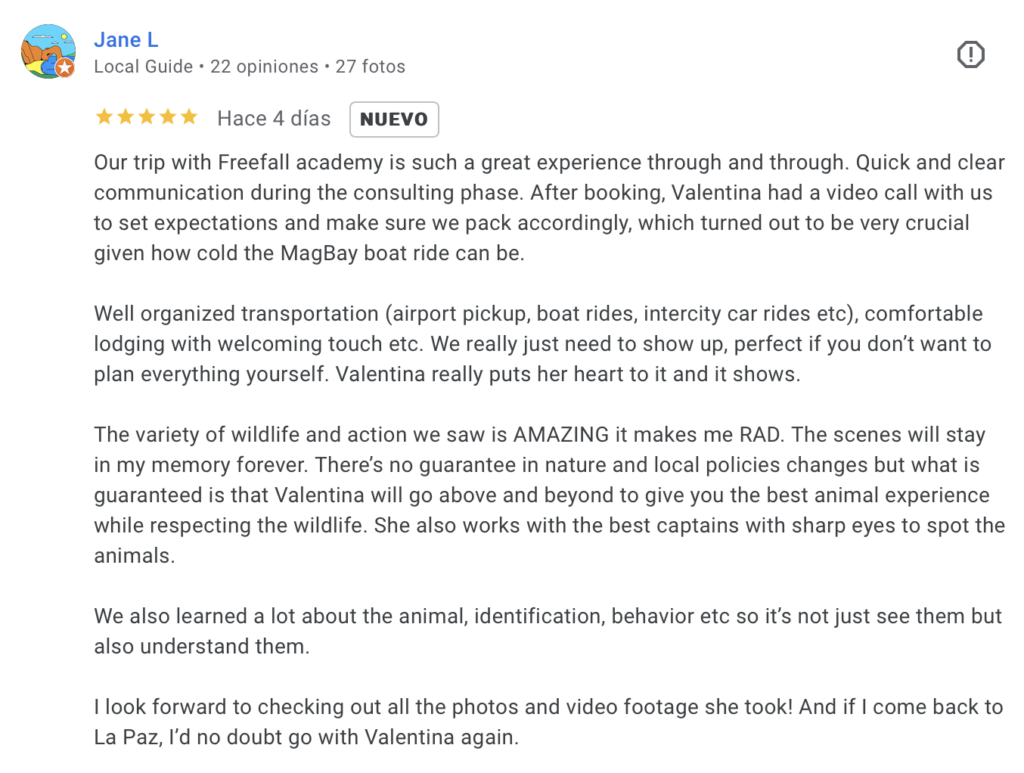Click the NUEVO badge

click(x=394, y=119)
